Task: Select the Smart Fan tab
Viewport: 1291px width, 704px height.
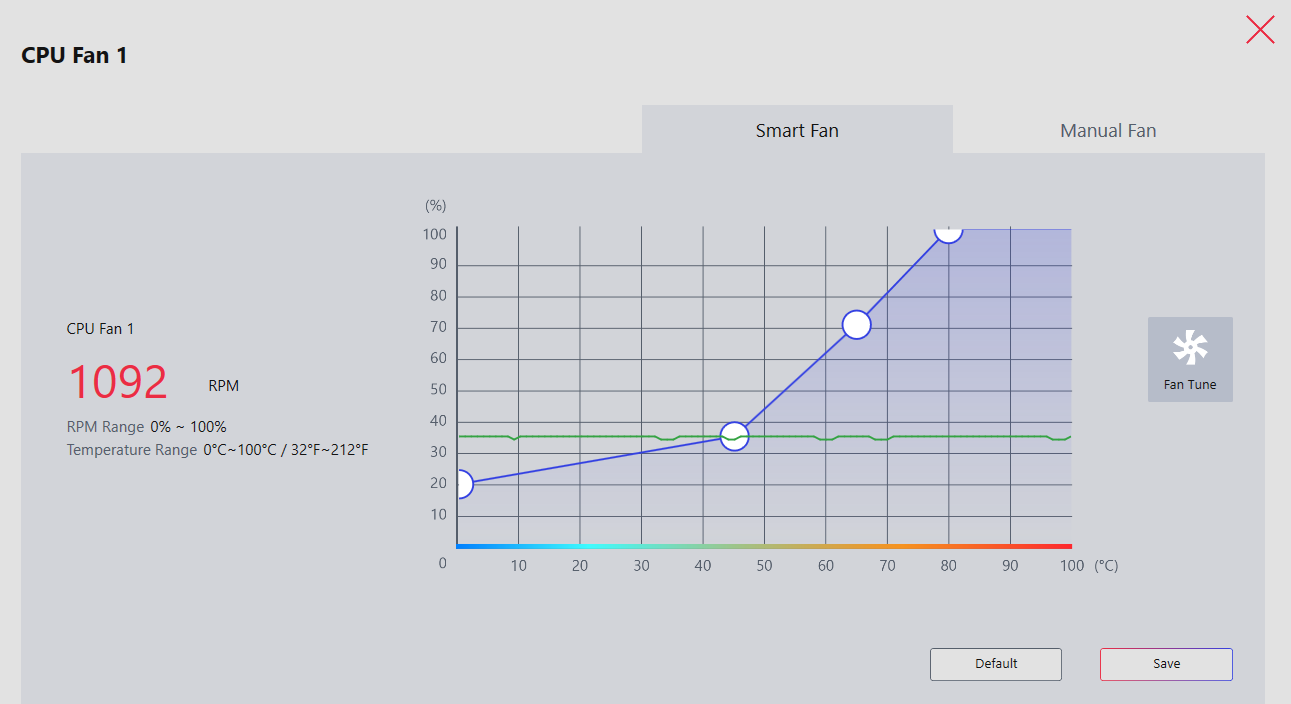Action: [x=797, y=130]
